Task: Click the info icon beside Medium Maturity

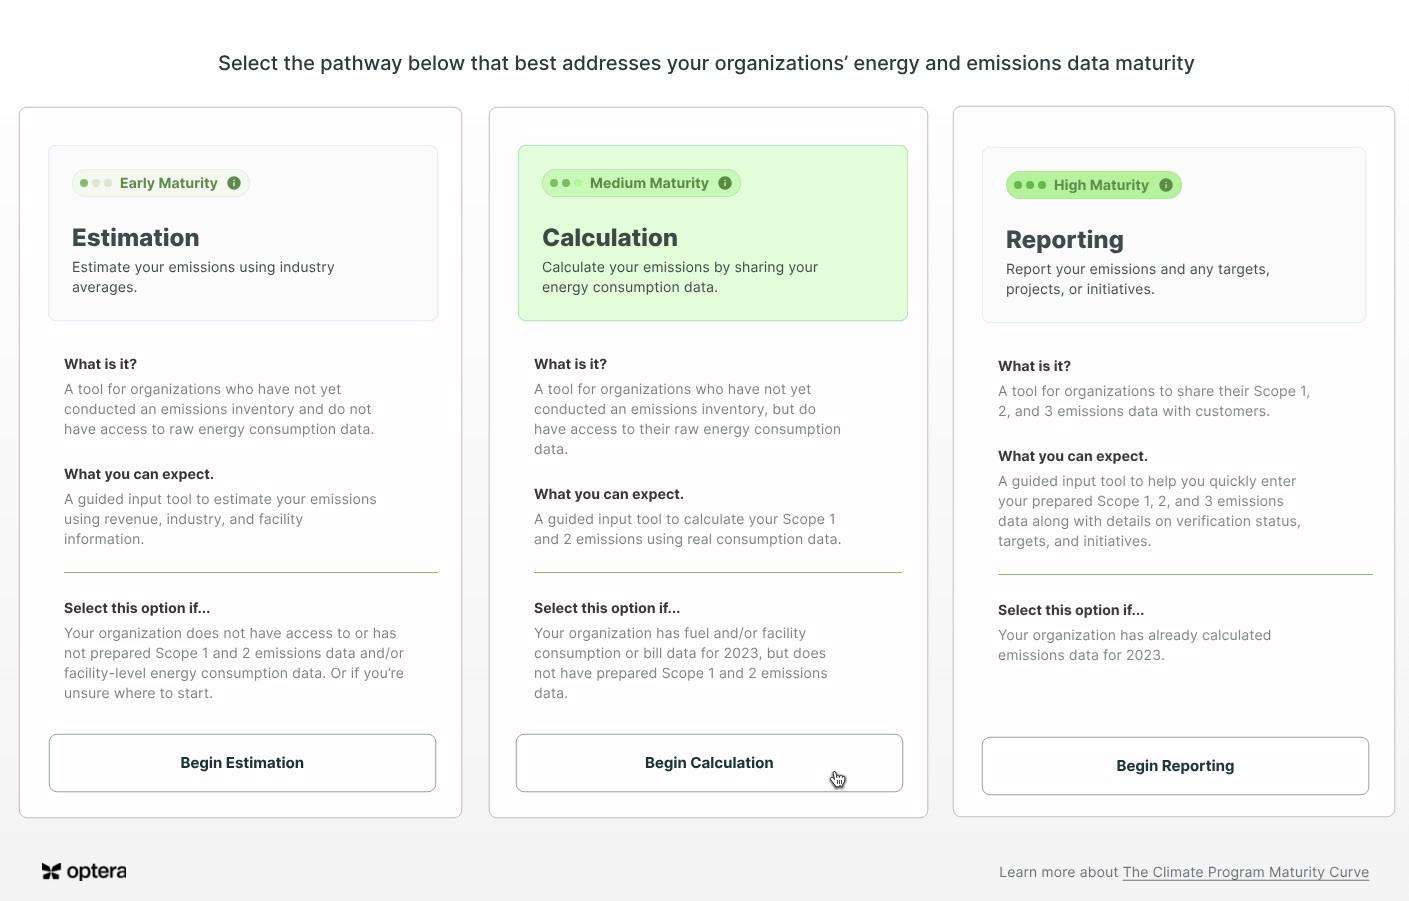Action: [x=725, y=183]
